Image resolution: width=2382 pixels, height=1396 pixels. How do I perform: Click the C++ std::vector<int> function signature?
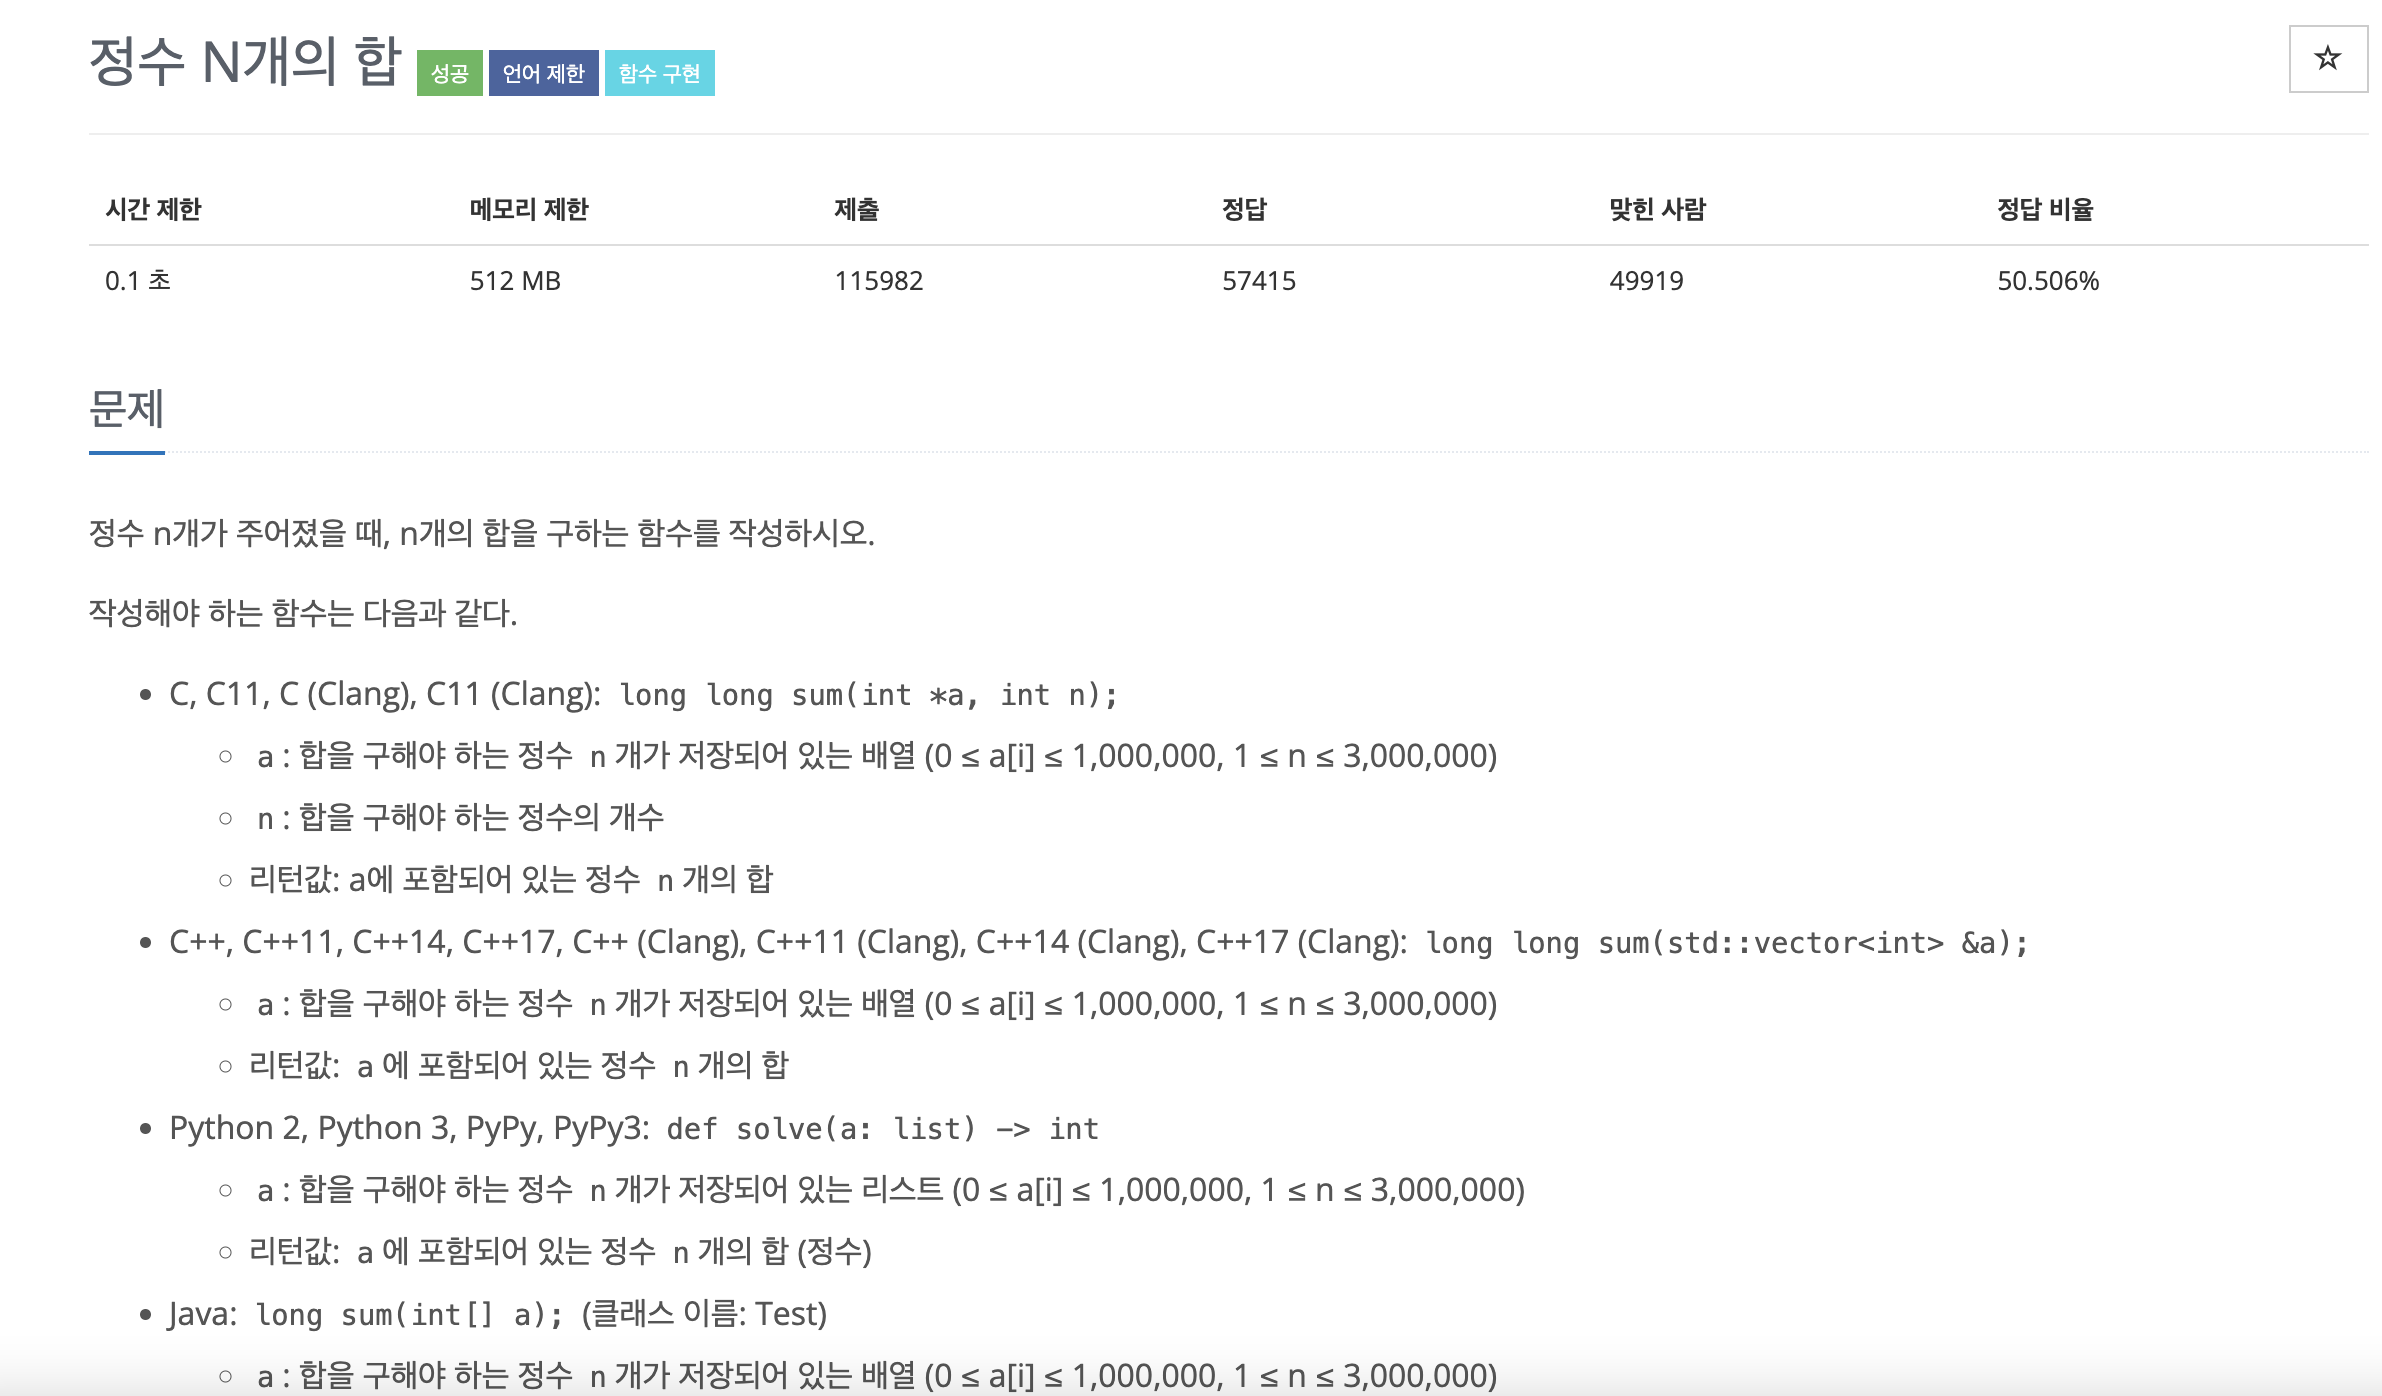coord(1726,943)
